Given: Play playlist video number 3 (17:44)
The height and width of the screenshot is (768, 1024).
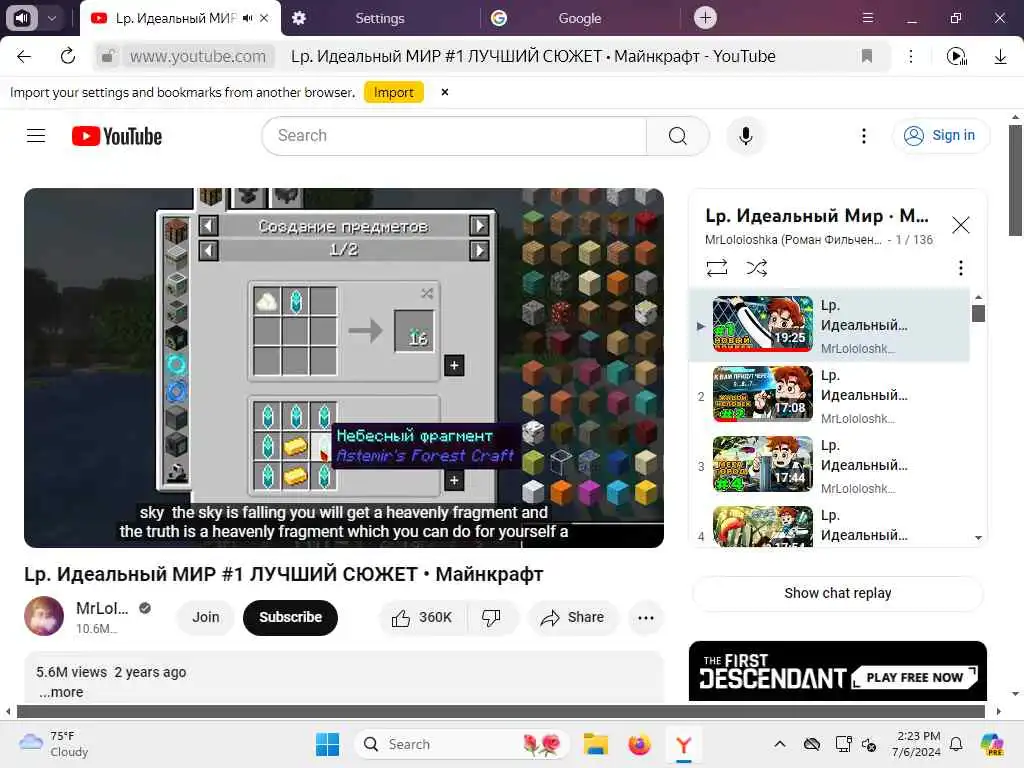Looking at the screenshot, I should (829, 465).
